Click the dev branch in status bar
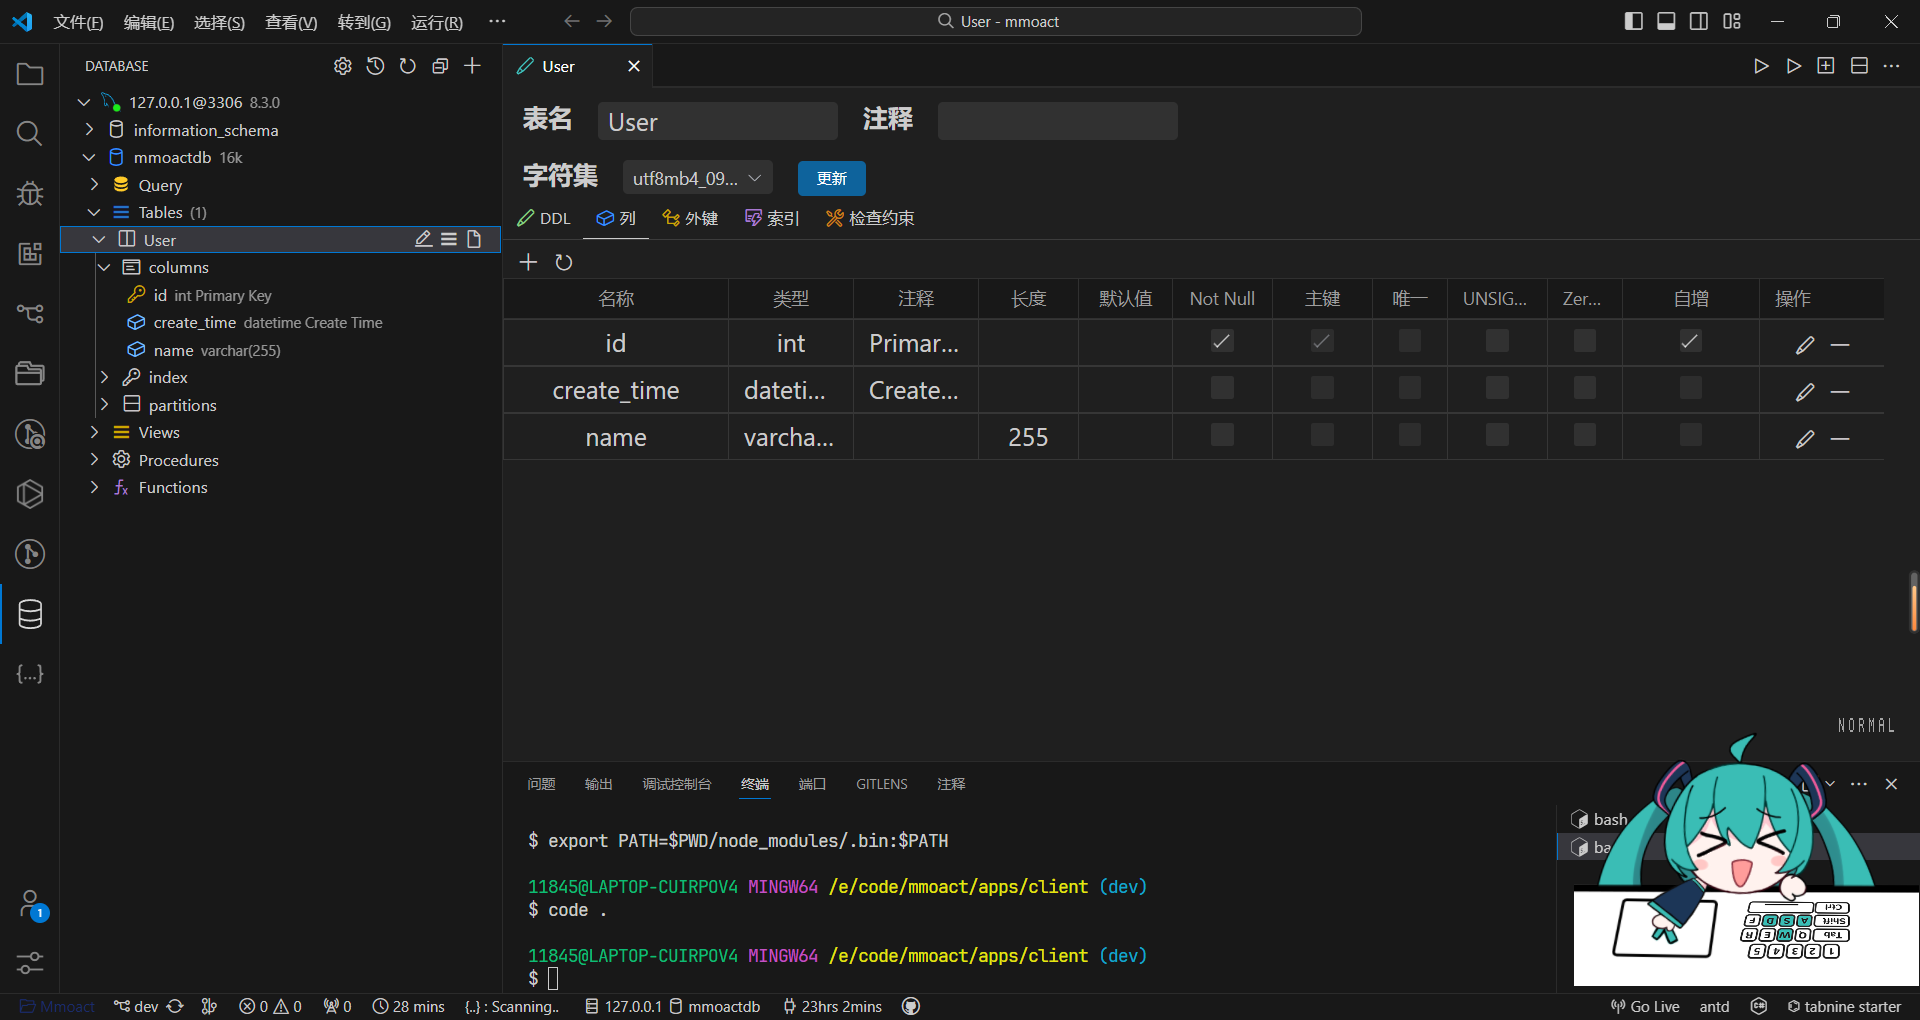The image size is (1920, 1020). (x=136, y=1006)
